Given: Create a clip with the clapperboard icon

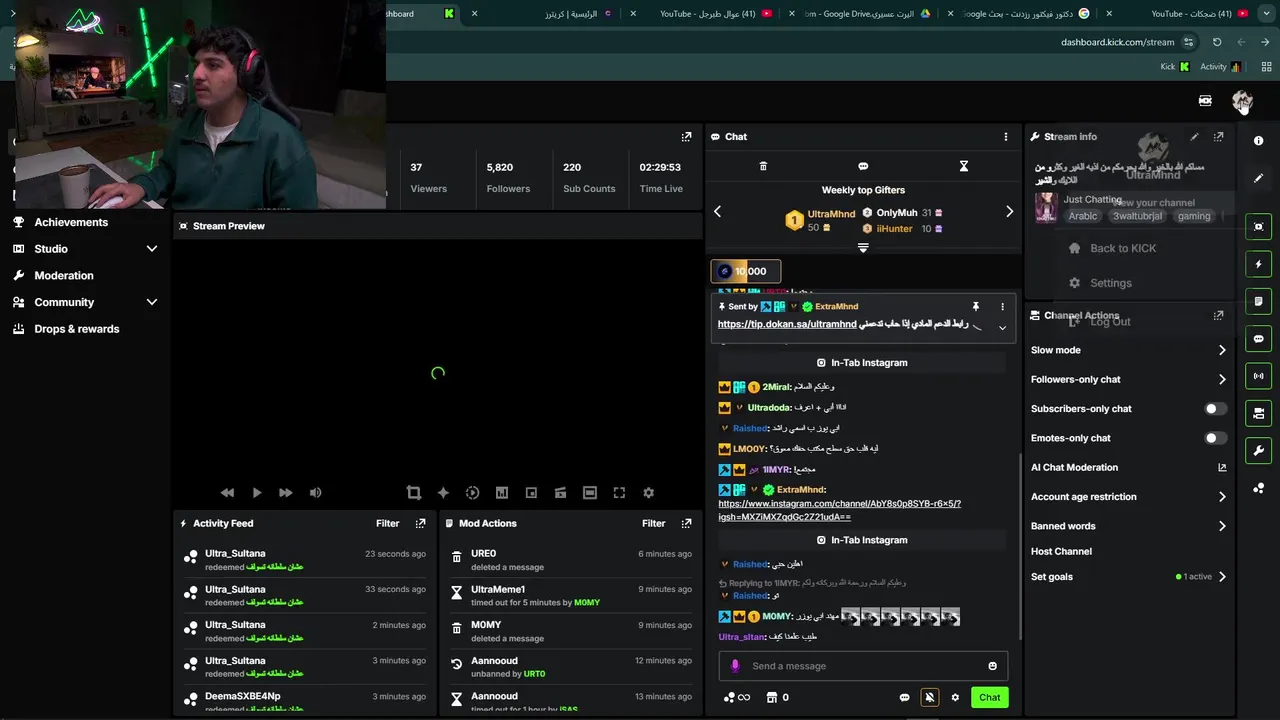Looking at the screenshot, I should coord(560,493).
